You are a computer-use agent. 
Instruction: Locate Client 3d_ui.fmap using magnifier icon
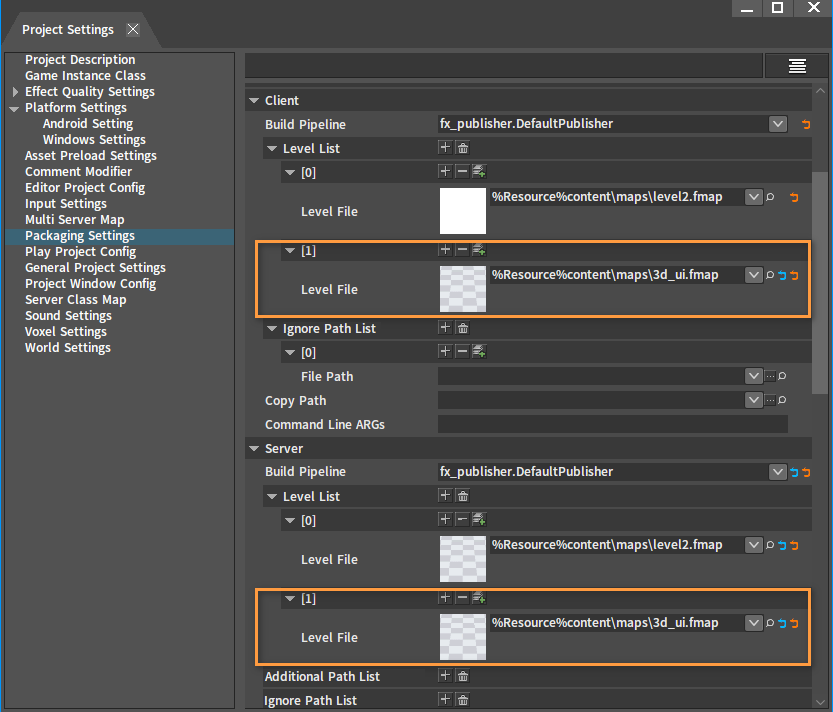coord(770,275)
